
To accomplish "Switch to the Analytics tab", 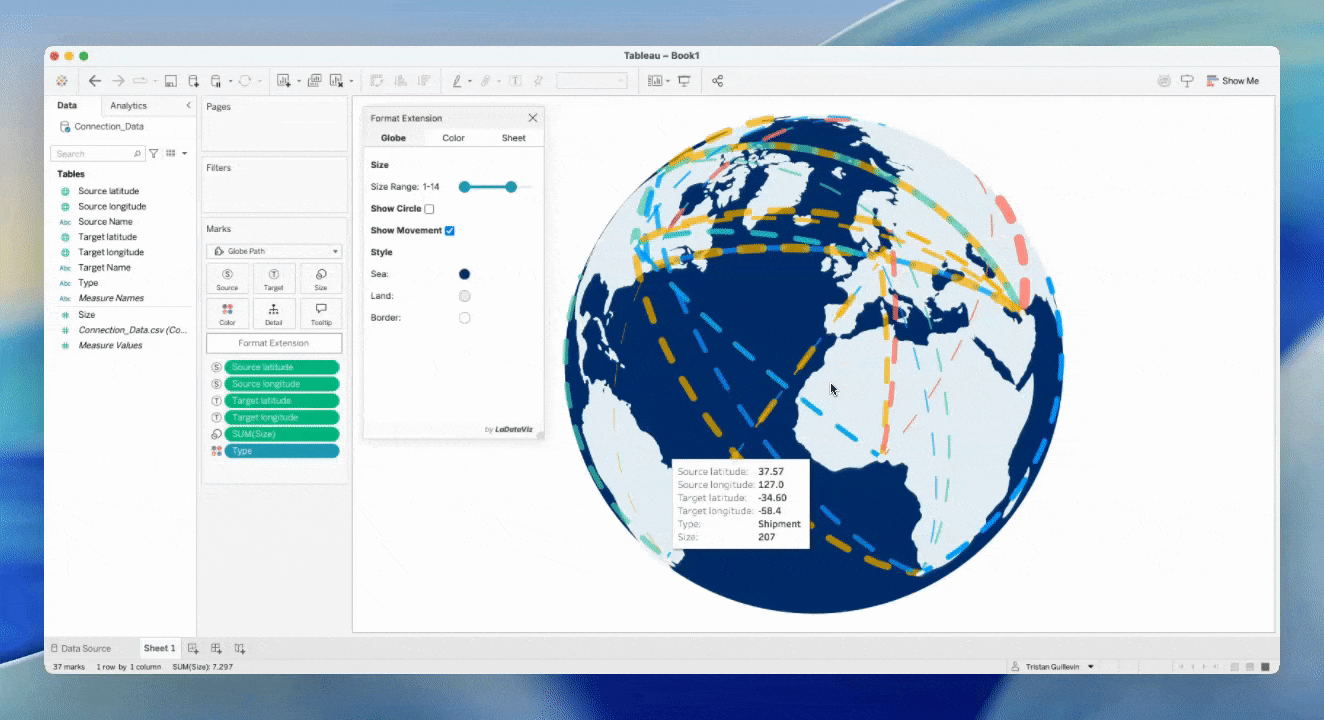I will (x=128, y=105).
